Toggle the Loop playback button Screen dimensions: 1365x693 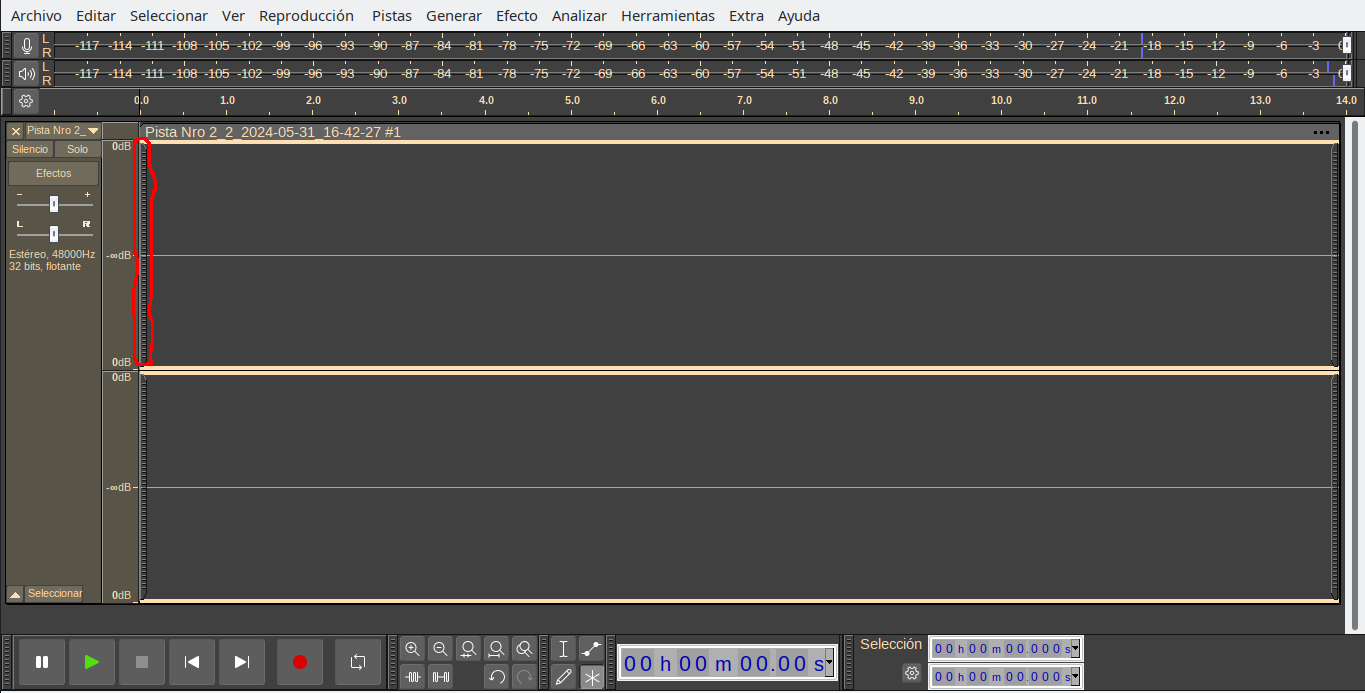(x=358, y=662)
